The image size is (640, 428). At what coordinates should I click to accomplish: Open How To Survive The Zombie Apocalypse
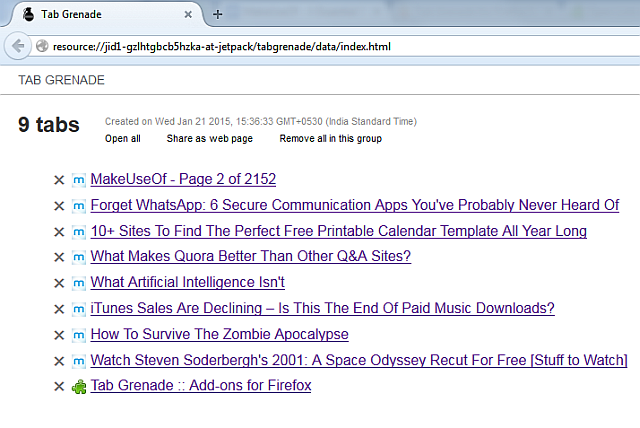(x=220, y=334)
